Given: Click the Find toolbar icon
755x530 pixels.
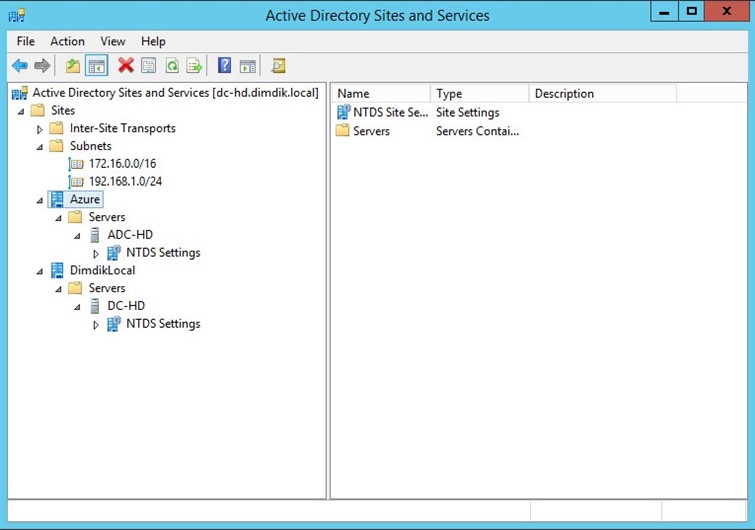Looking at the screenshot, I should (278, 65).
